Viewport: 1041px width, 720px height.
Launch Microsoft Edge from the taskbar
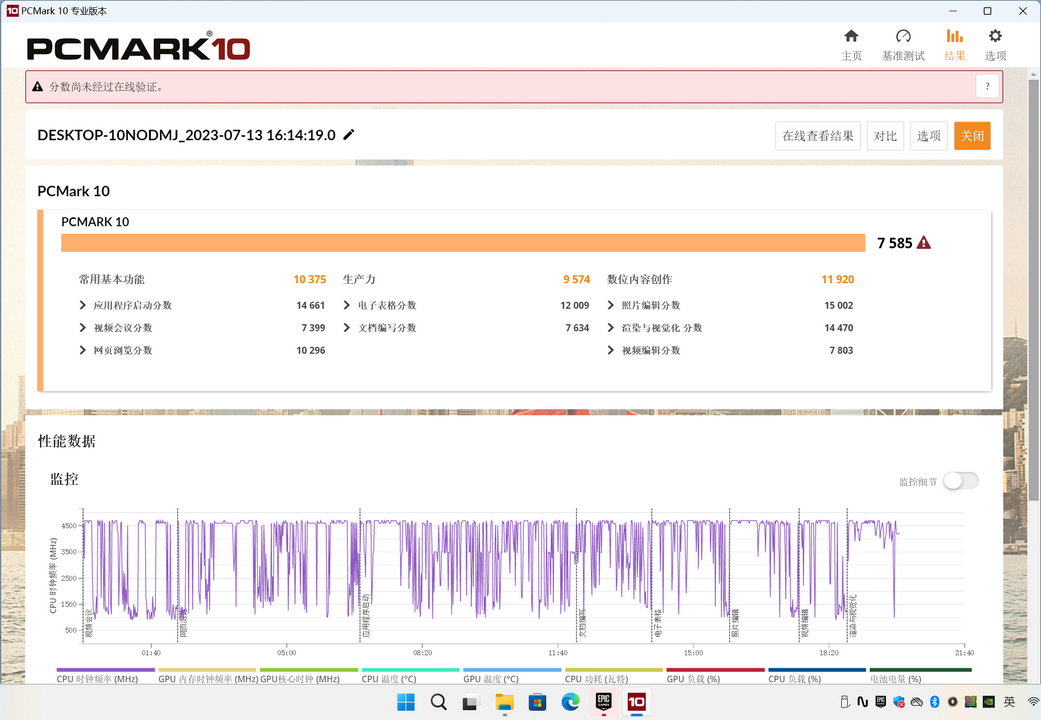point(570,701)
